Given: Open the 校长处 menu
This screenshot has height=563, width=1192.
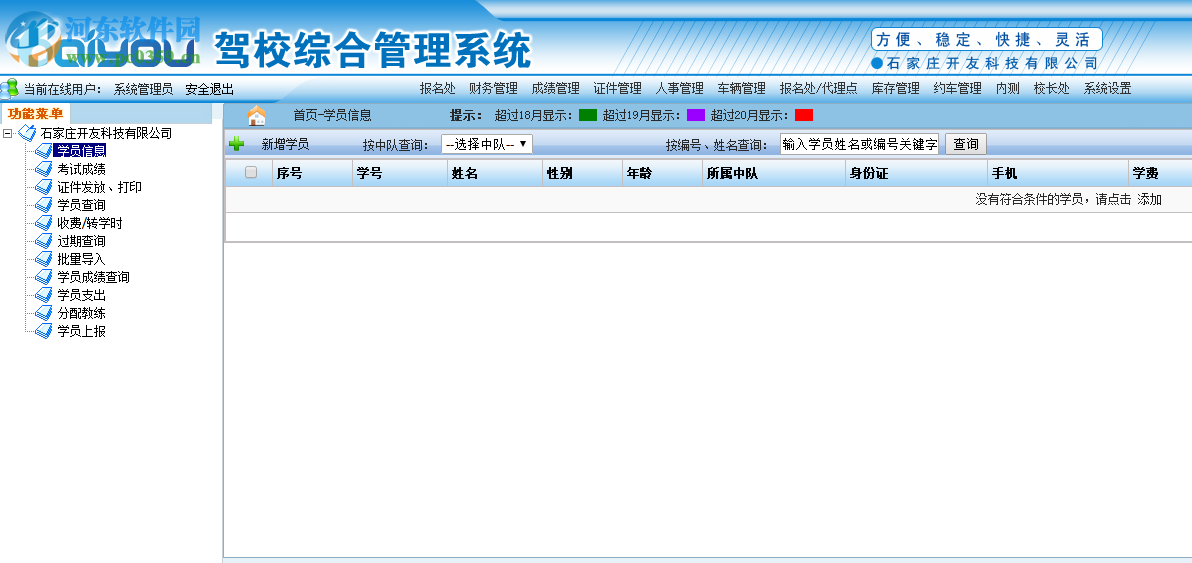Looking at the screenshot, I should [x=1051, y=88].
